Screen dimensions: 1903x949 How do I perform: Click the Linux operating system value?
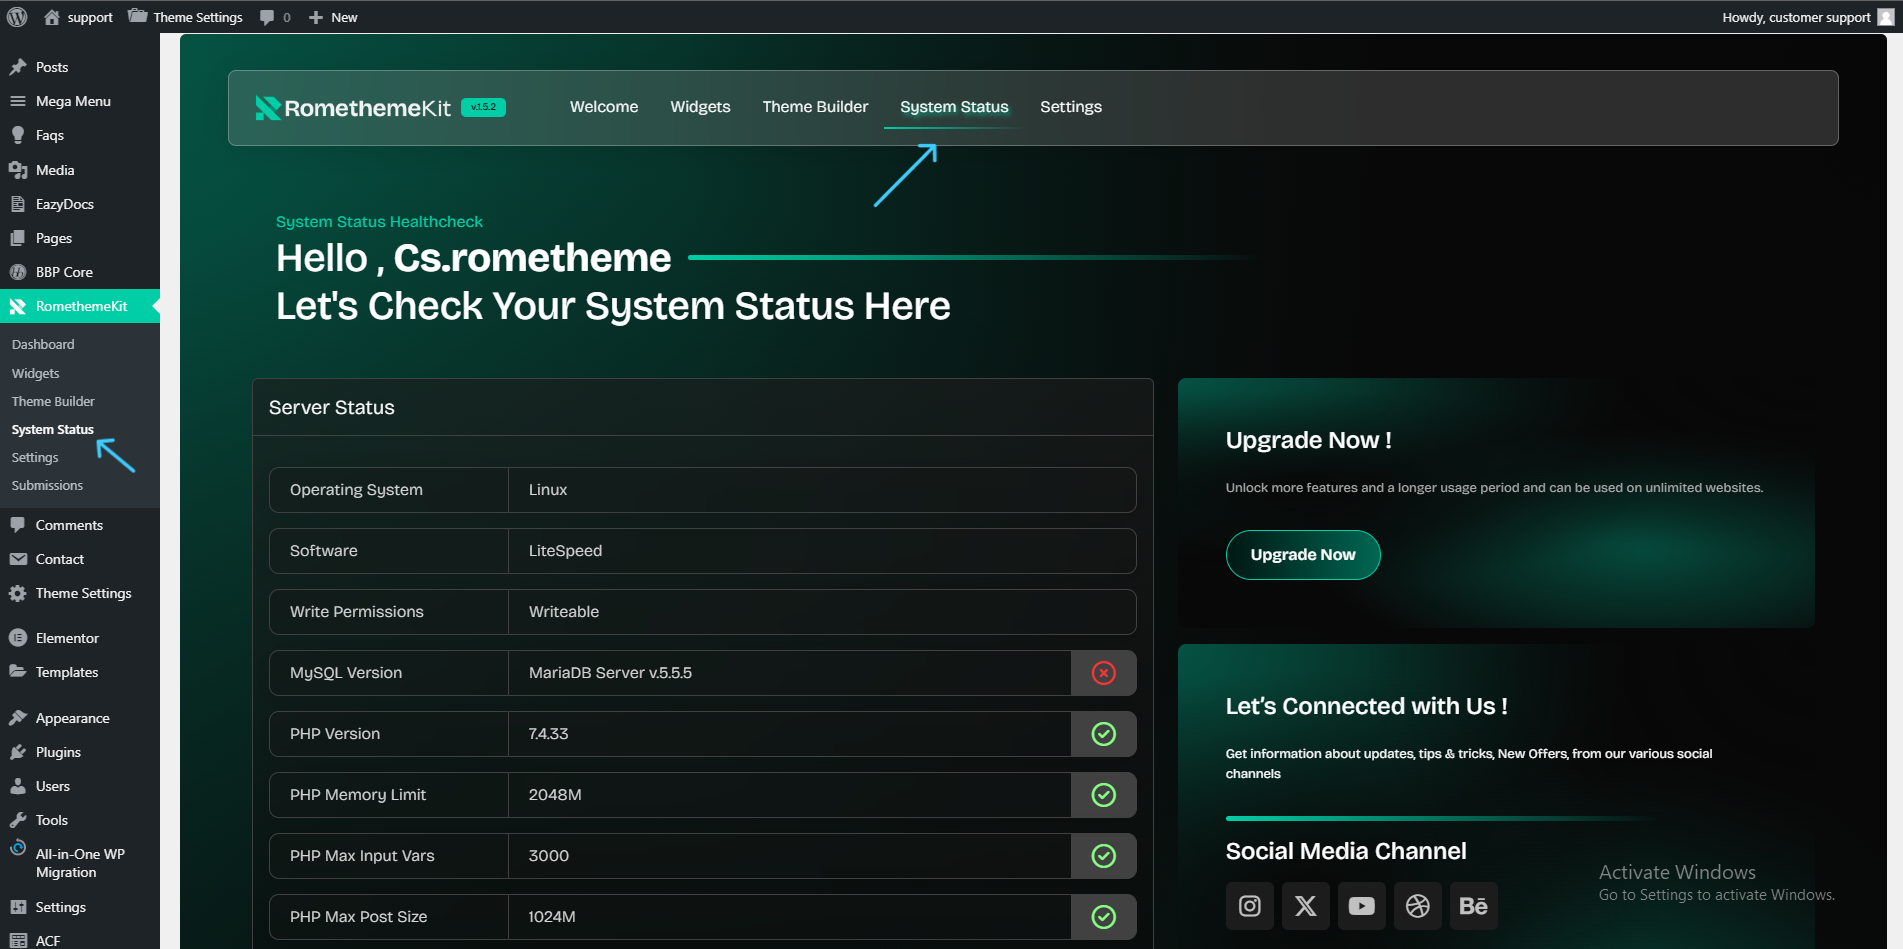pos(548,490)
